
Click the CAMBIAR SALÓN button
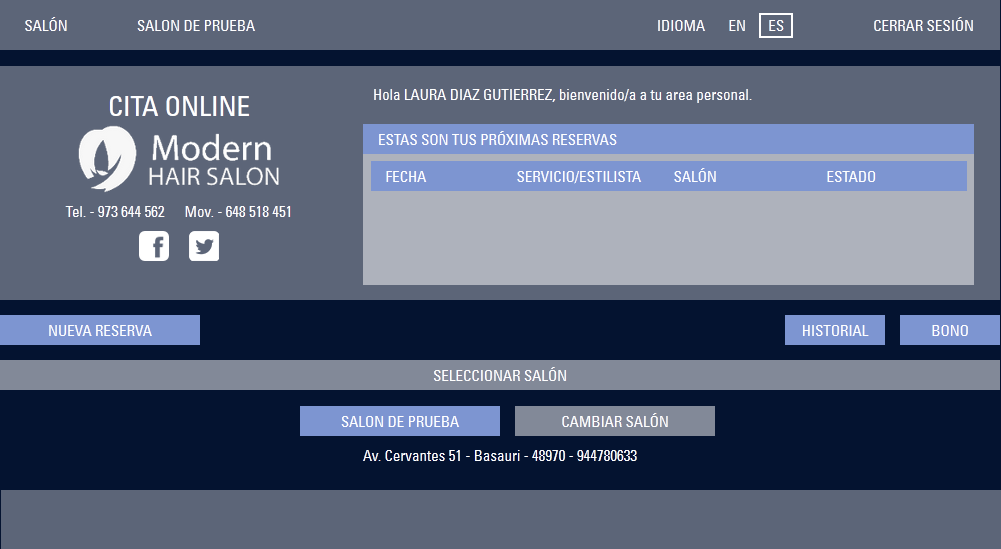615,421
